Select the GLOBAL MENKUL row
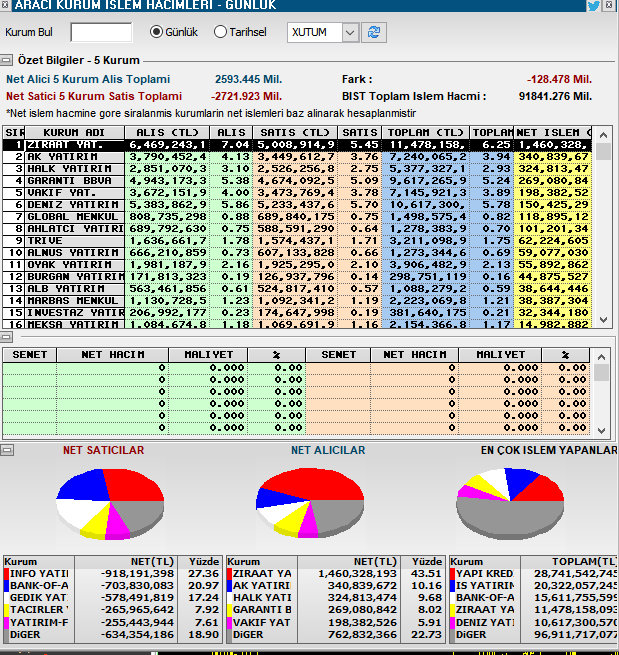The height and width of the screenshot is (655, 619). tap(297, 217)
